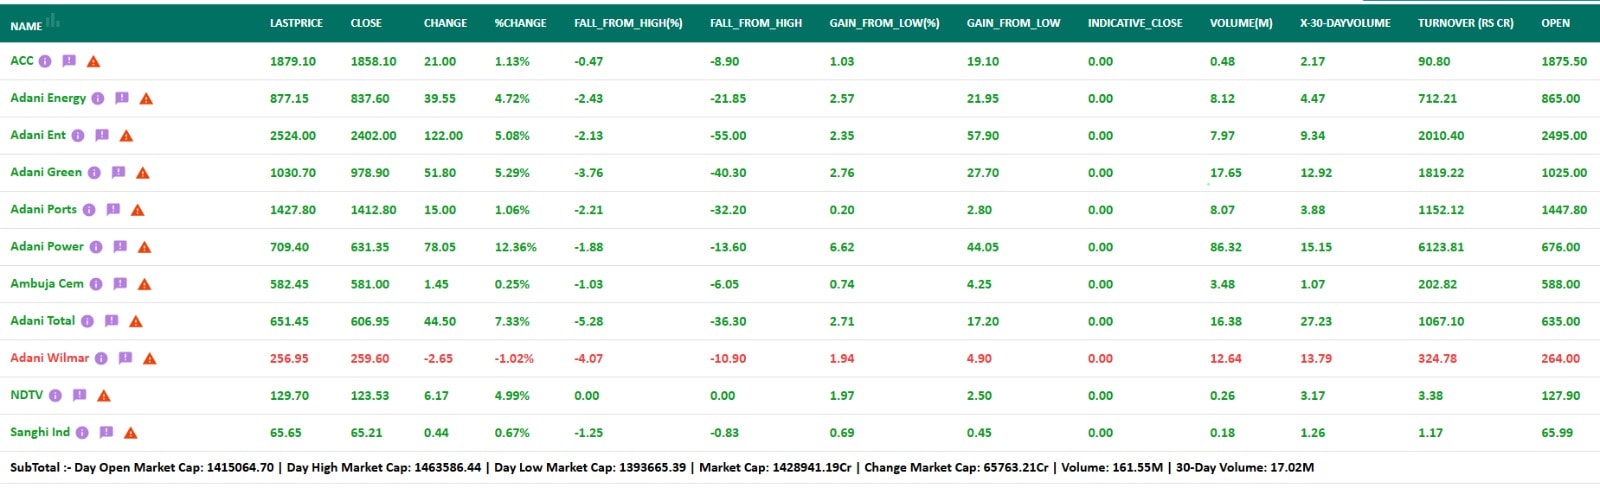Open the note icon for Adani Green
This screenshot has height=488, width=1600.
[118, 172]
